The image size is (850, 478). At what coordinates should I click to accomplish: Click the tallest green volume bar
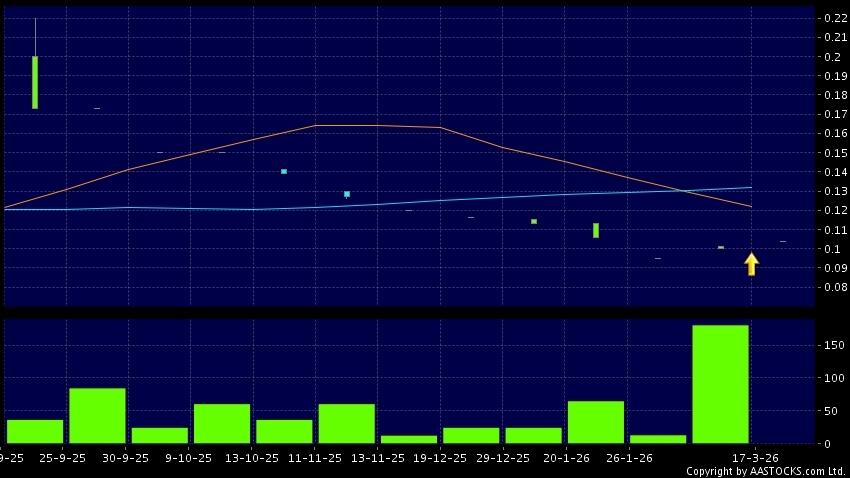coord(720,384)
